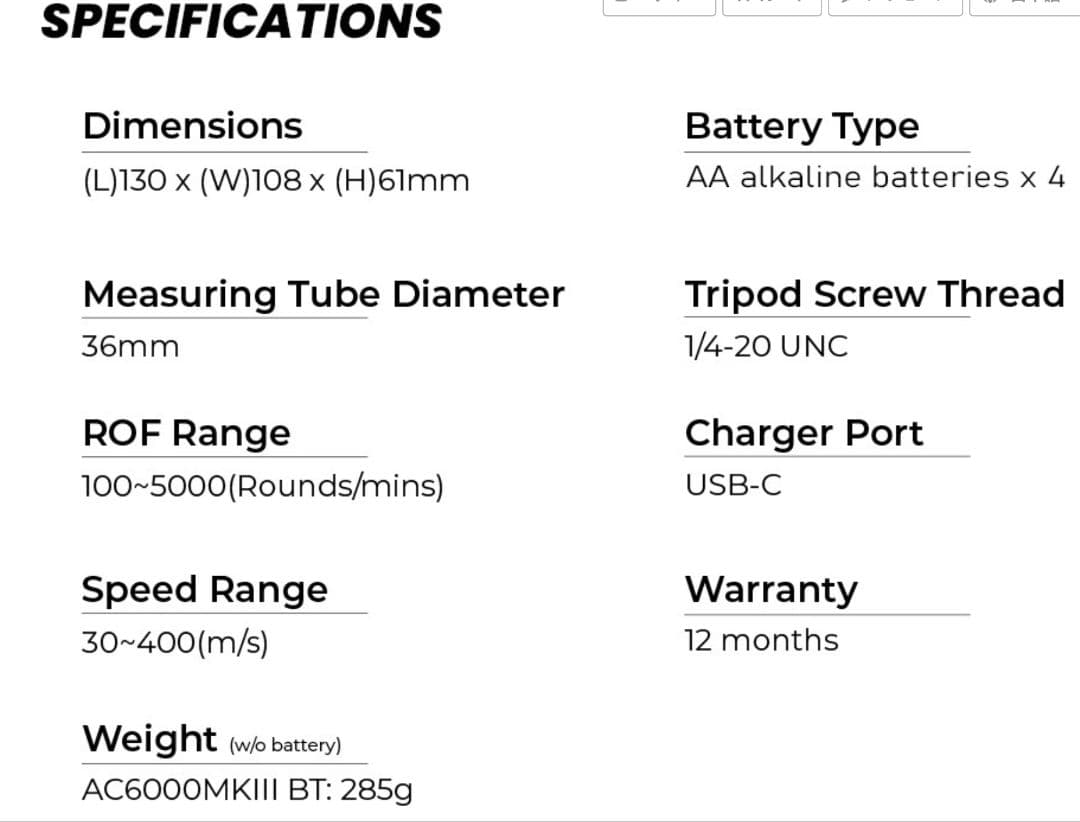Click the (w/o battery) note
The image size is (1080, 822).
coord(285,745)
